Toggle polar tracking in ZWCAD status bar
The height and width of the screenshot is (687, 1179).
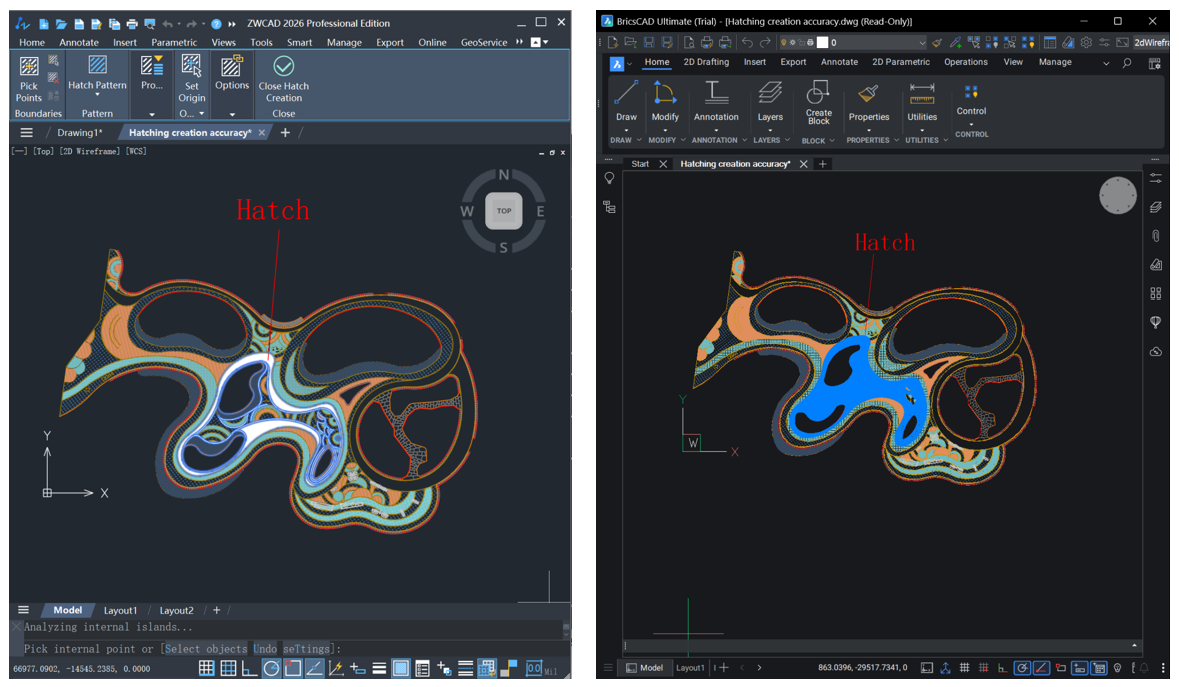pos(271,667)
